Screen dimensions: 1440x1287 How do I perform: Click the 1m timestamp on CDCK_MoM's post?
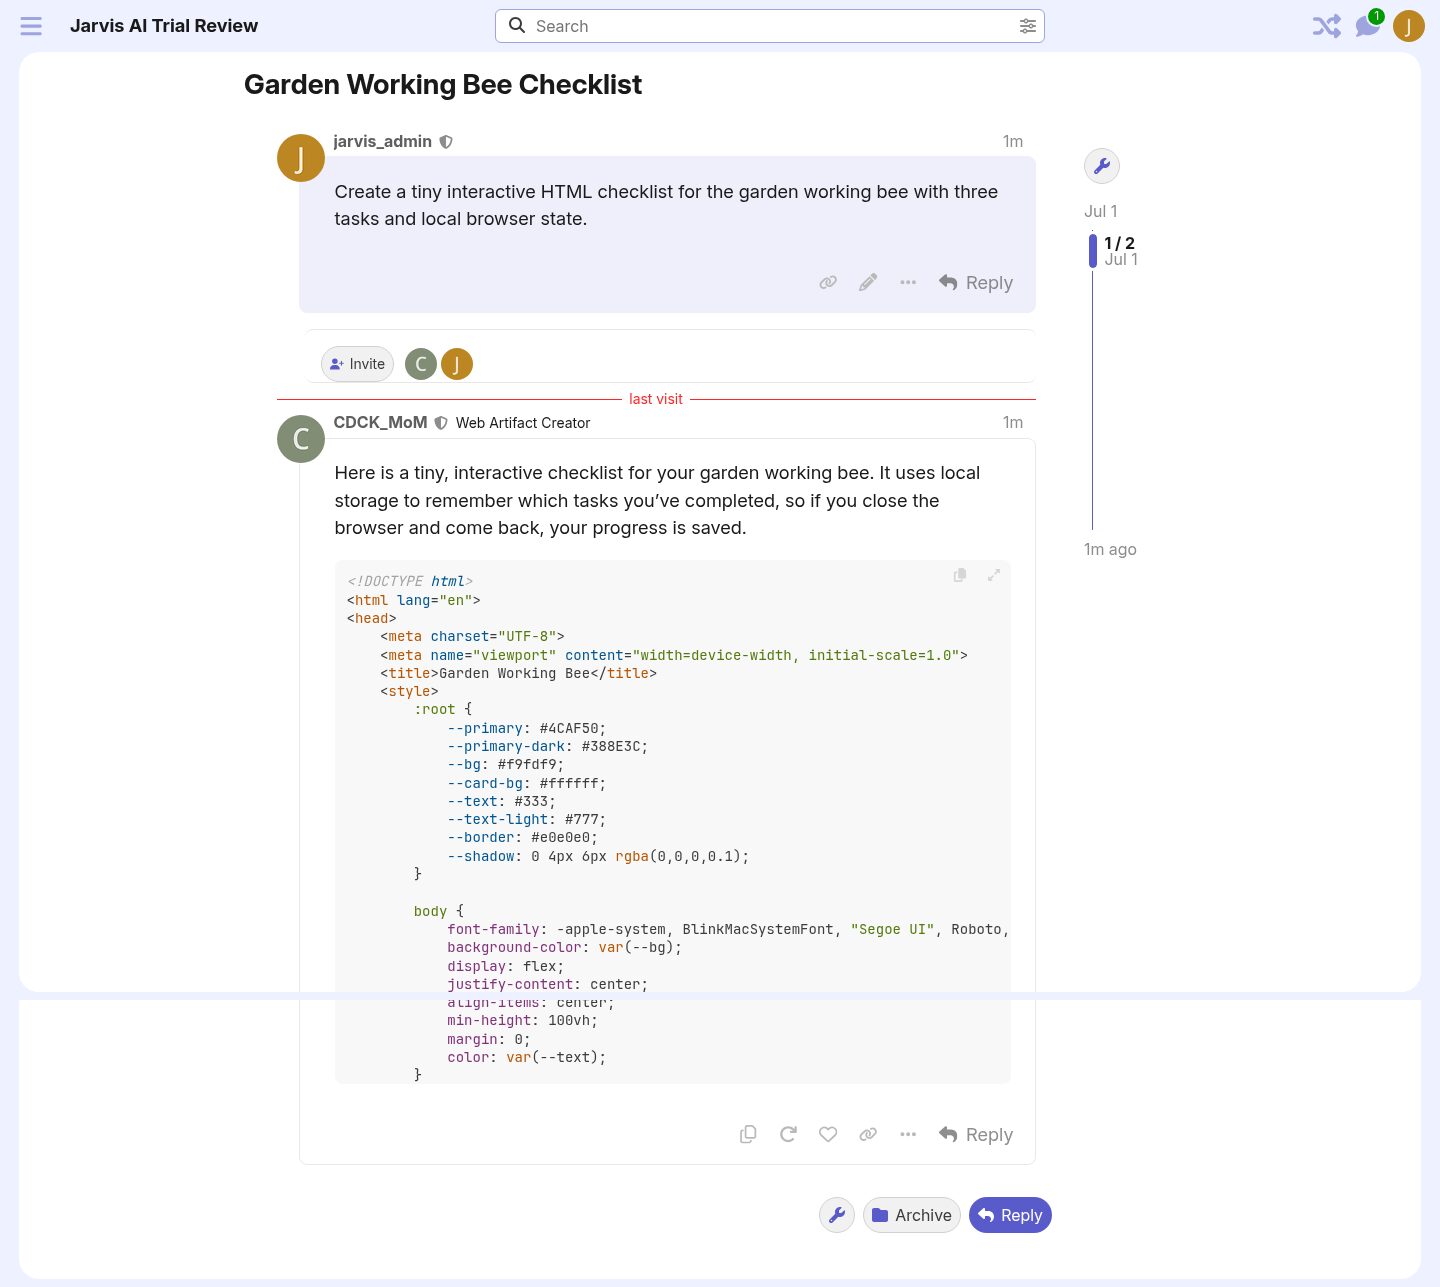tap(1013, 423)
